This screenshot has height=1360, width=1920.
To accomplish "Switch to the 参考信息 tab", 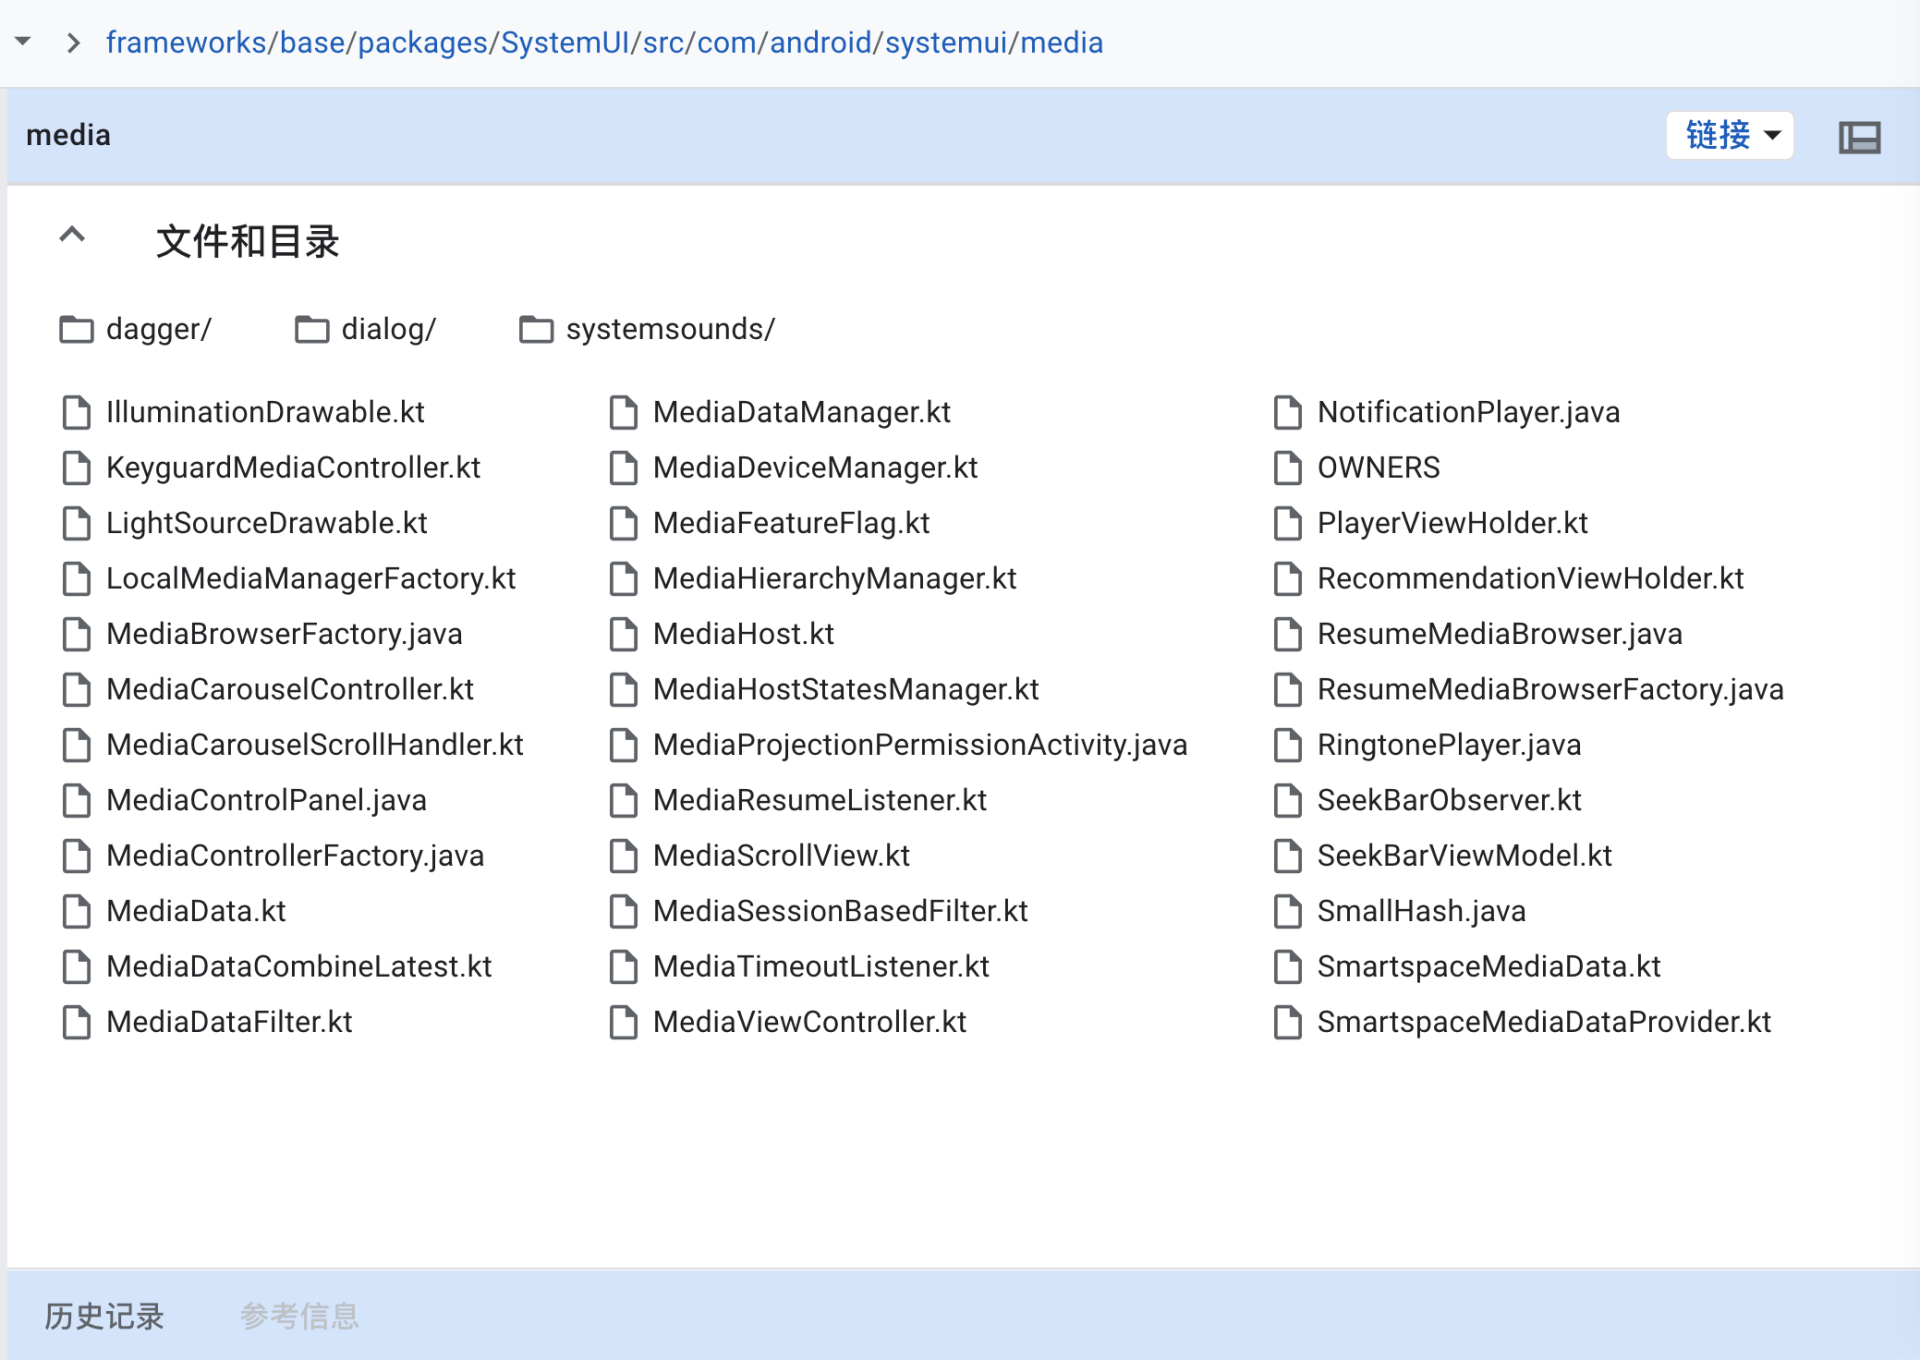I will point(299,1316).
